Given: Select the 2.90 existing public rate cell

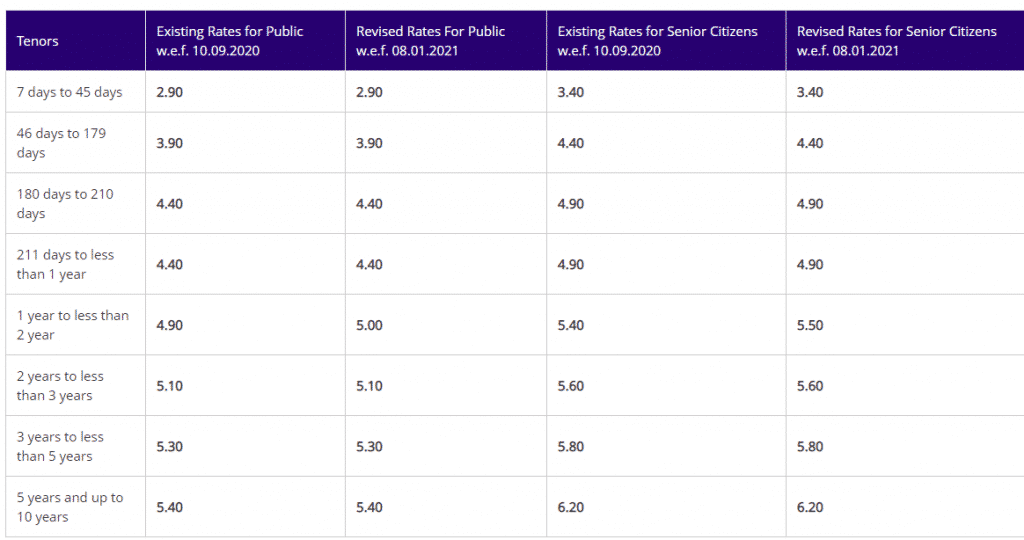Looking at the screenshot, I should (x=170, y=92).
